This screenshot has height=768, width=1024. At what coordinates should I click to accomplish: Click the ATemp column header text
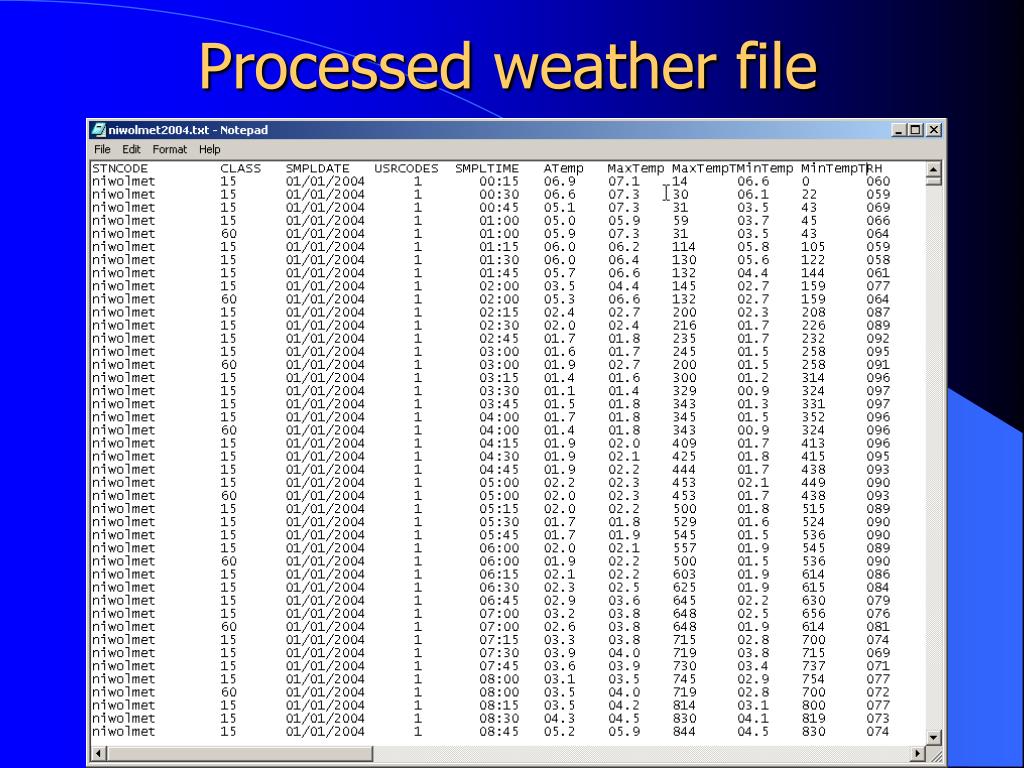pyautogui.click(x=564, y=168)
